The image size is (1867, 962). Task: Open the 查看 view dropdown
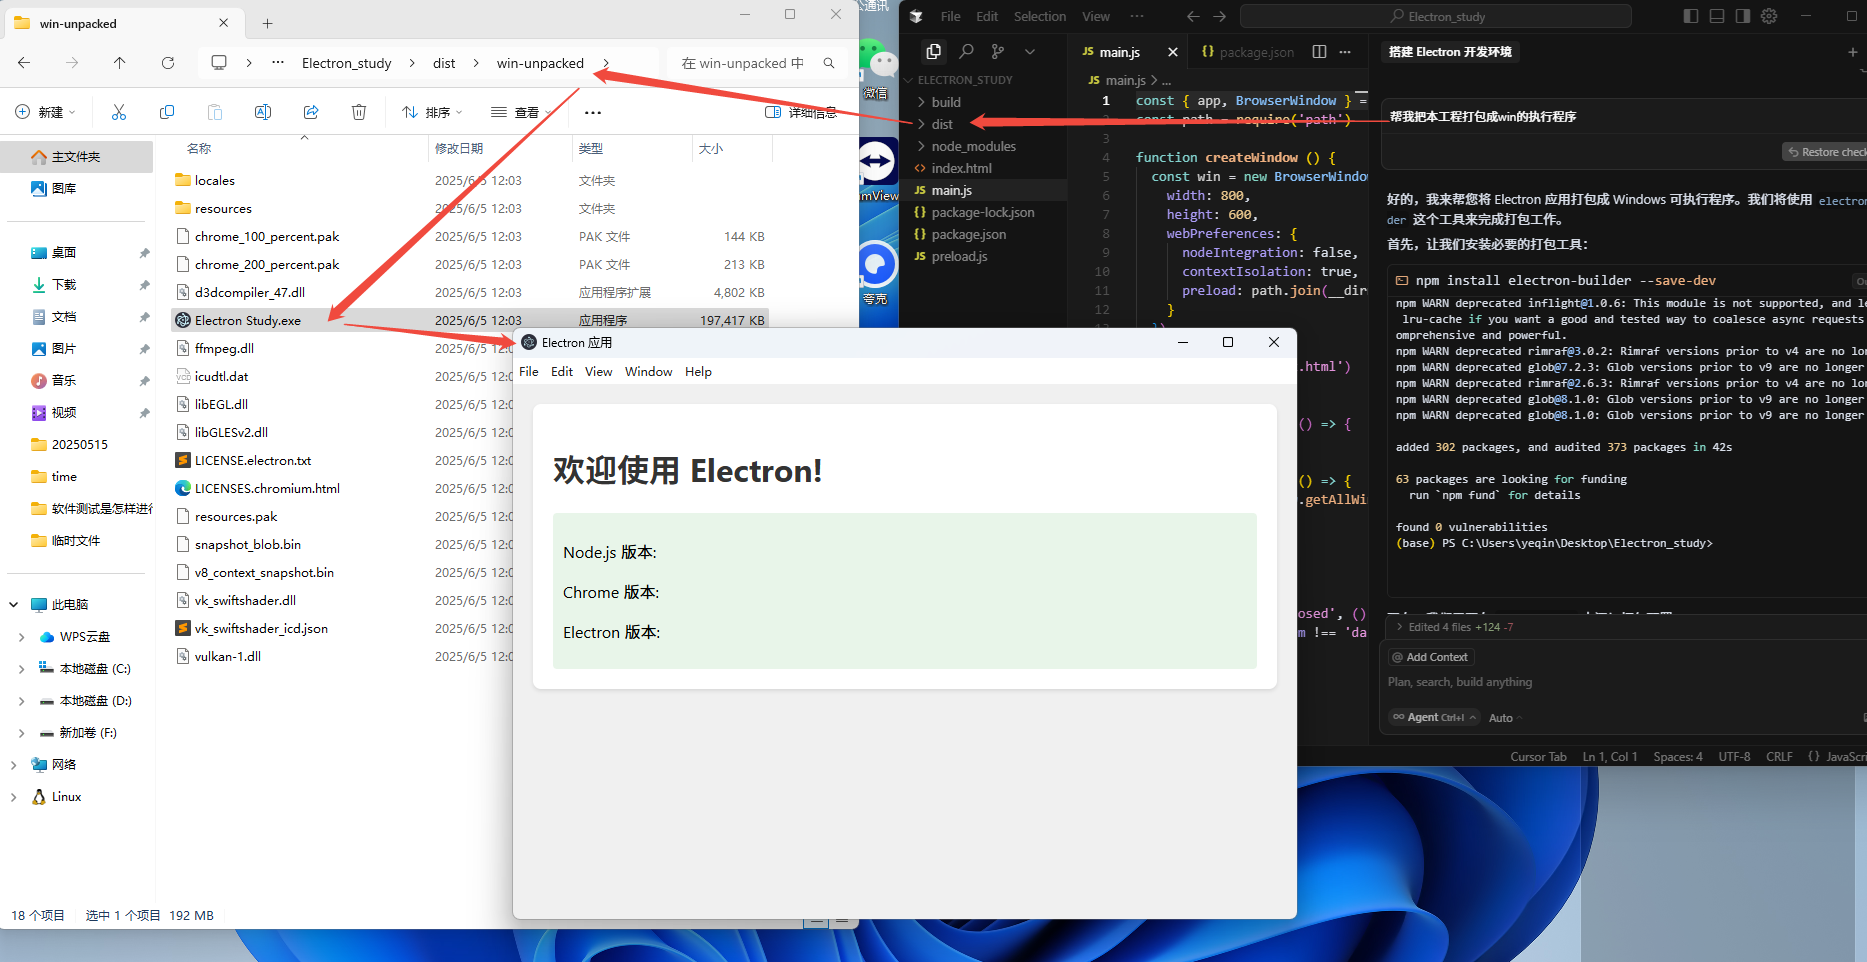521,112
